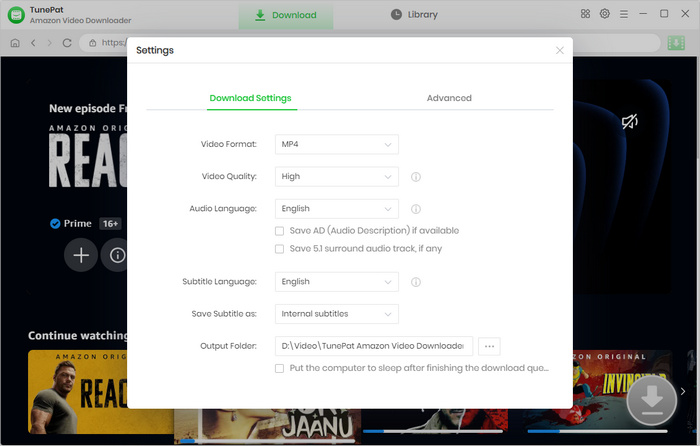Expand the Video Quality dropdown set to High
The image size is (700, 446).
point(337,177)
